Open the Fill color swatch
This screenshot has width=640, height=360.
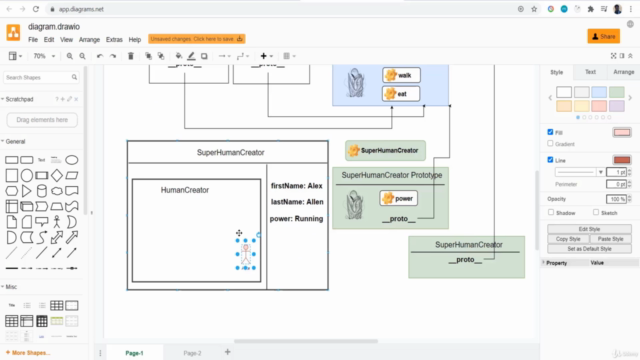pyautogui.click(x=622, y=132)
